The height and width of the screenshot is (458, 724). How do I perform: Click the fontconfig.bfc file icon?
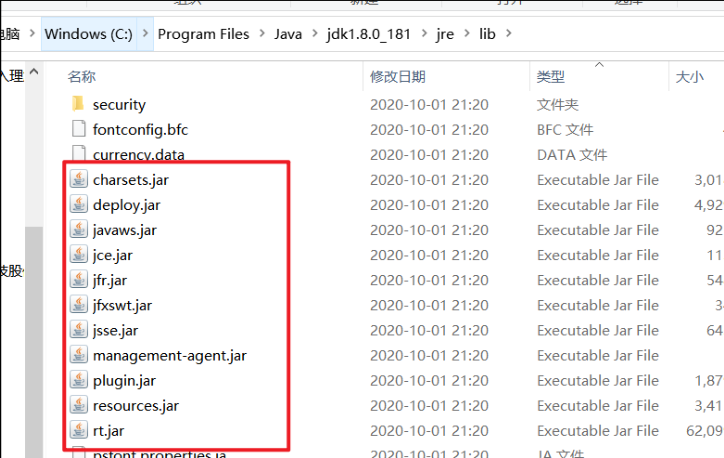coord(79,129)
